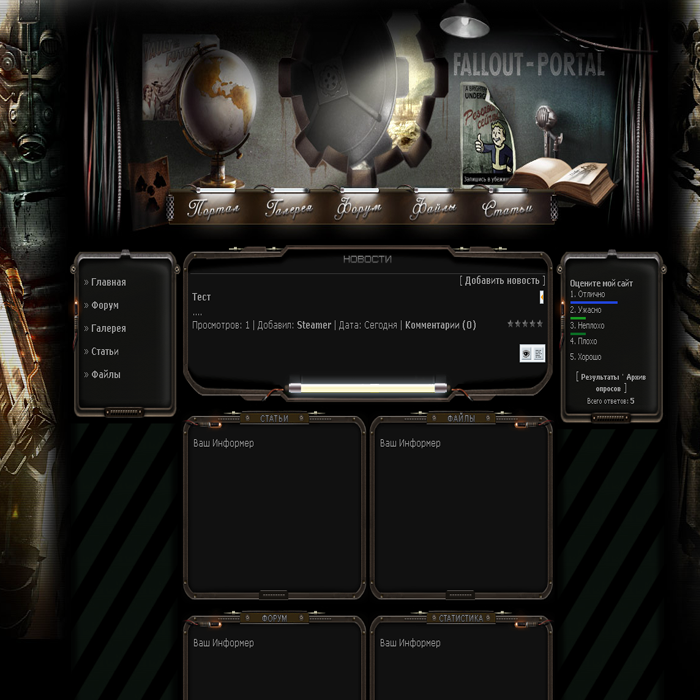The width and height of the screenshot is (700, 700).
Task: Click the Добавить новость link
Action: [502, 281]
